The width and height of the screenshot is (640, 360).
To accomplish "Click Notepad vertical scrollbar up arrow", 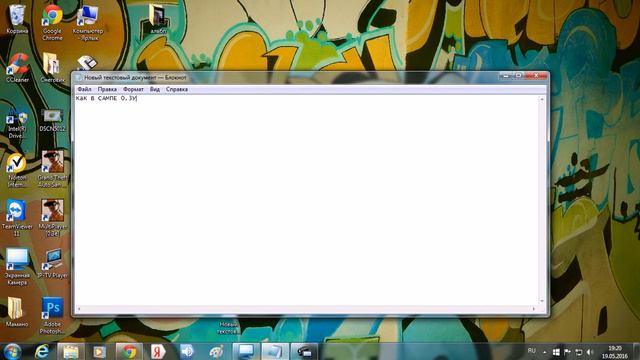I will tap(542, 99).
